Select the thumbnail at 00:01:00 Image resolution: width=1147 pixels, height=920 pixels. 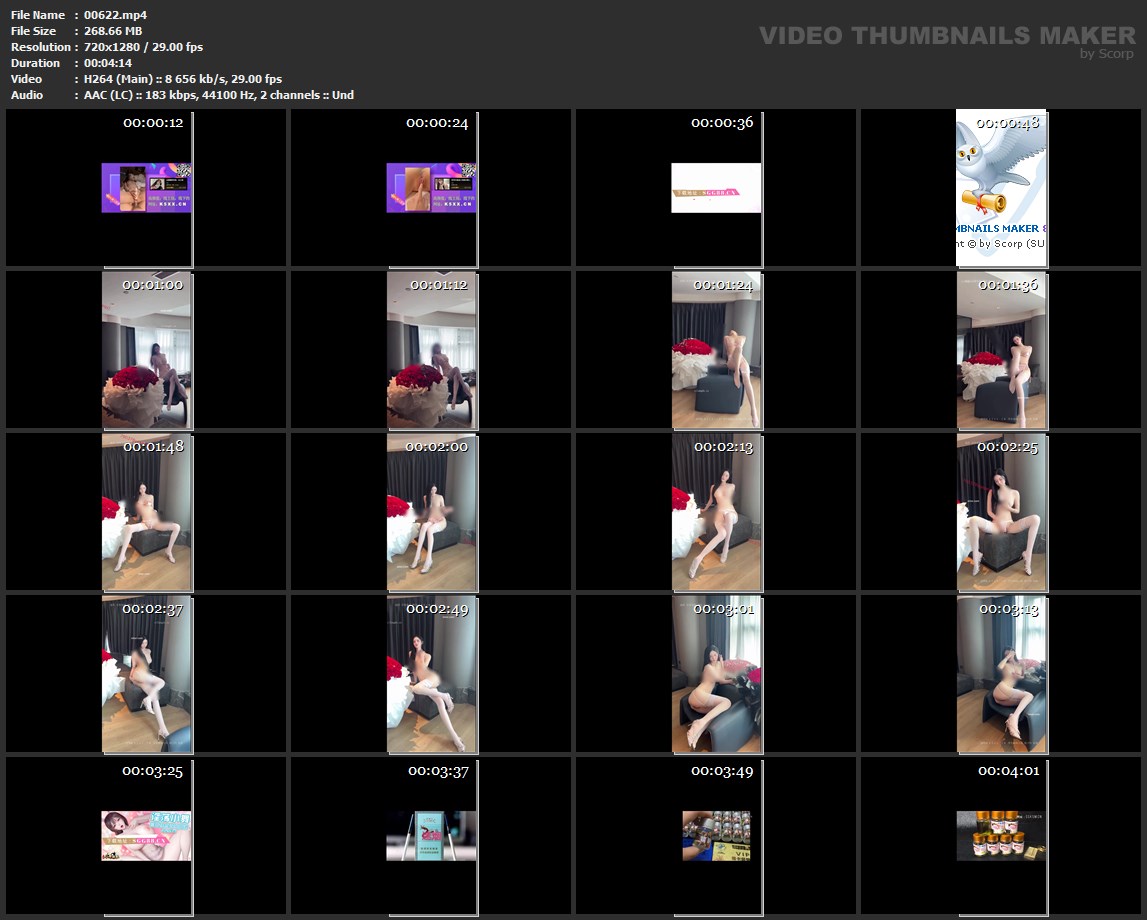146,350
